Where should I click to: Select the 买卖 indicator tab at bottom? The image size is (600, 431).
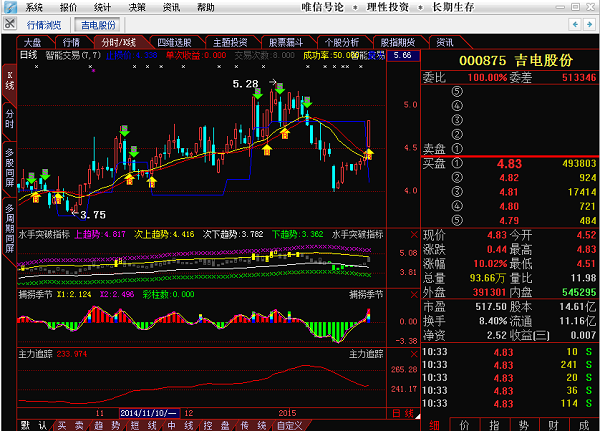[64, 425]
